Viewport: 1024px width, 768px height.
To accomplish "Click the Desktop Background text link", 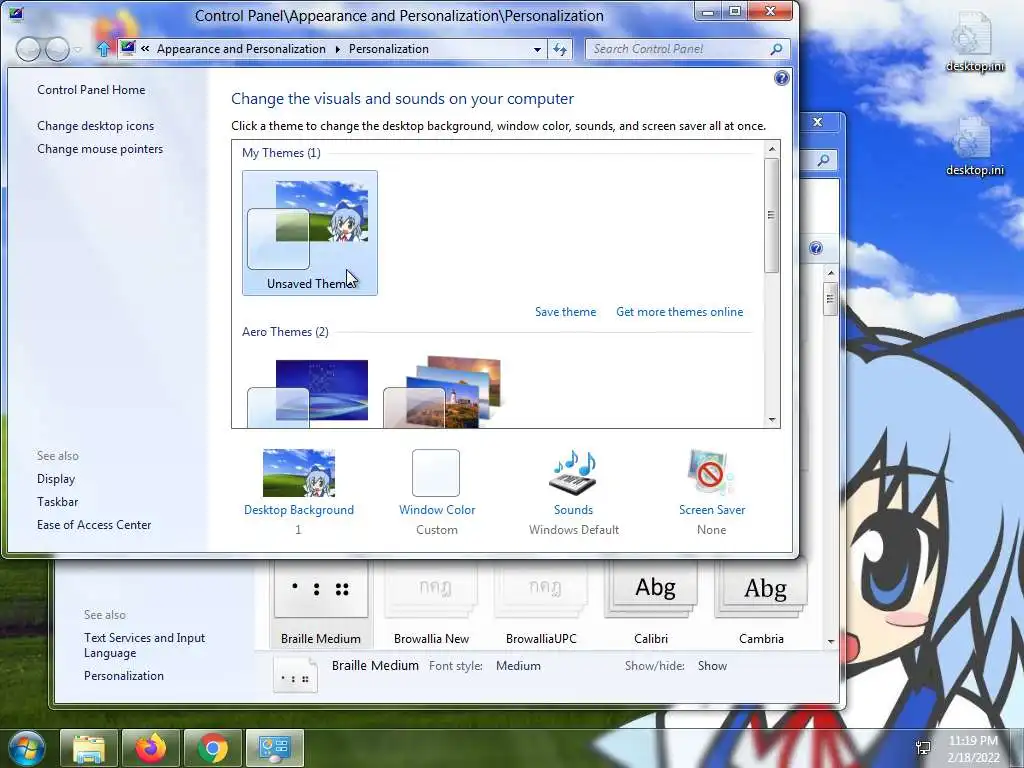I will pos(299,510).
